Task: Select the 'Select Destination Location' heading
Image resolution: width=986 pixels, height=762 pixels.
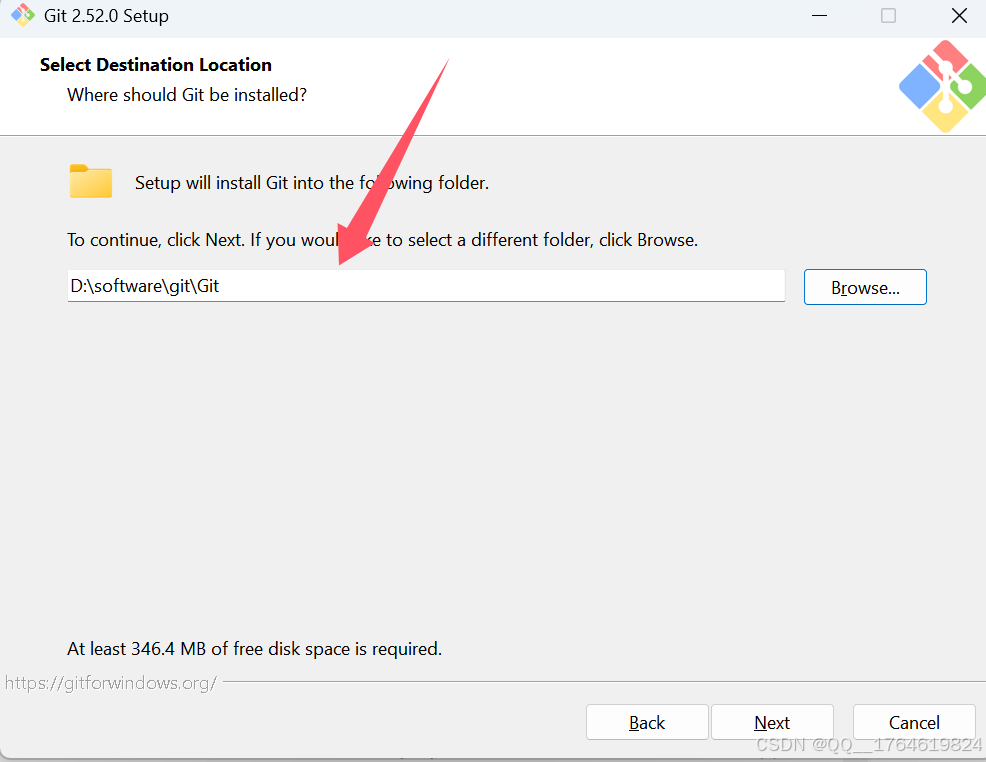Action: 156,65
